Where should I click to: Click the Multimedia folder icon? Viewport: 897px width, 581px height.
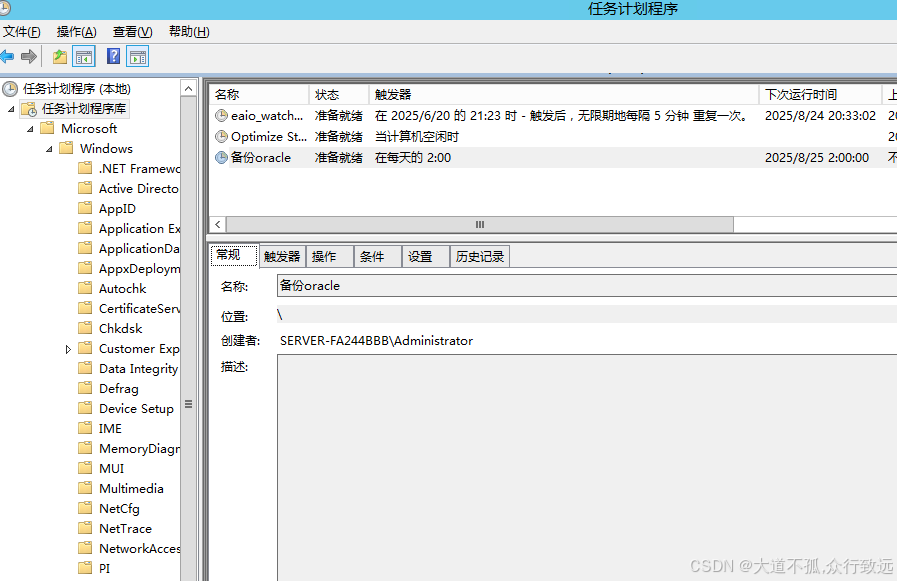pos(85,488)
